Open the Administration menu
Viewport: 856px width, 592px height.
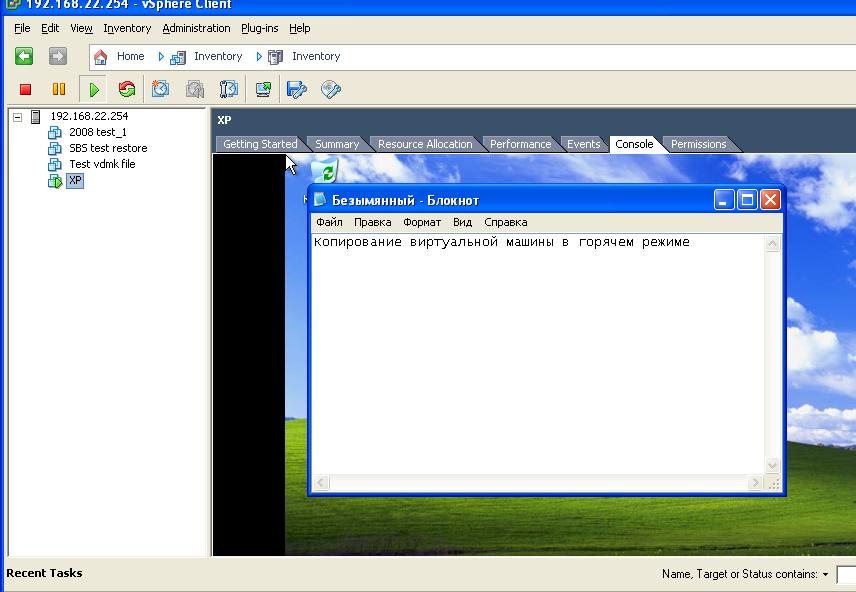(x=197, y=28)
